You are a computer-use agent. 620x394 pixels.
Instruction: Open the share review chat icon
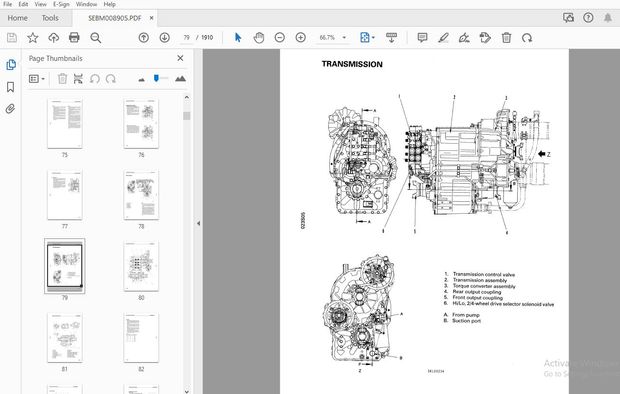pos(568,17)
